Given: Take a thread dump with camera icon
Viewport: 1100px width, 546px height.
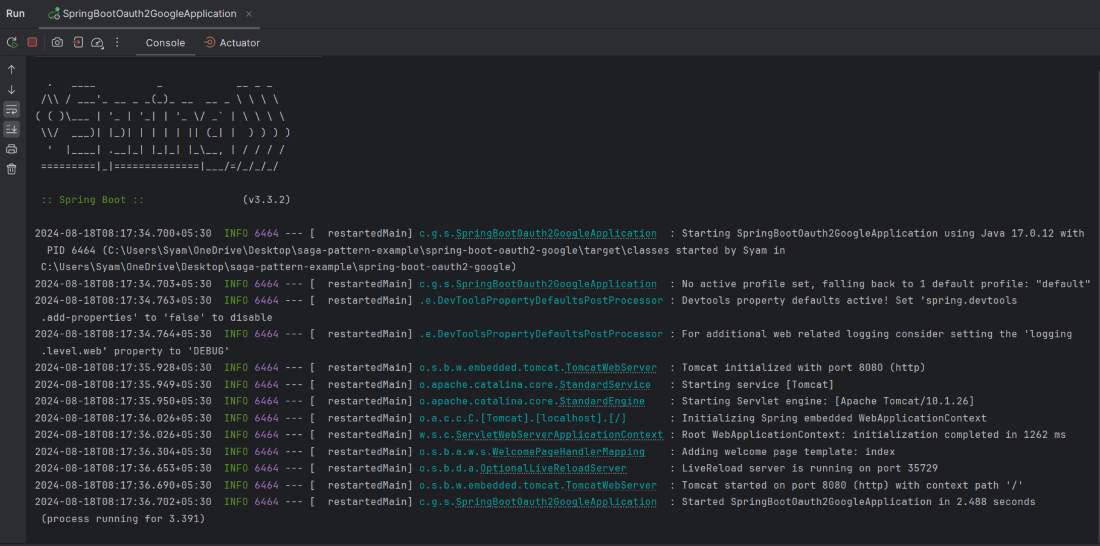Looking at the screenshot, I should [x=58, y=42].
